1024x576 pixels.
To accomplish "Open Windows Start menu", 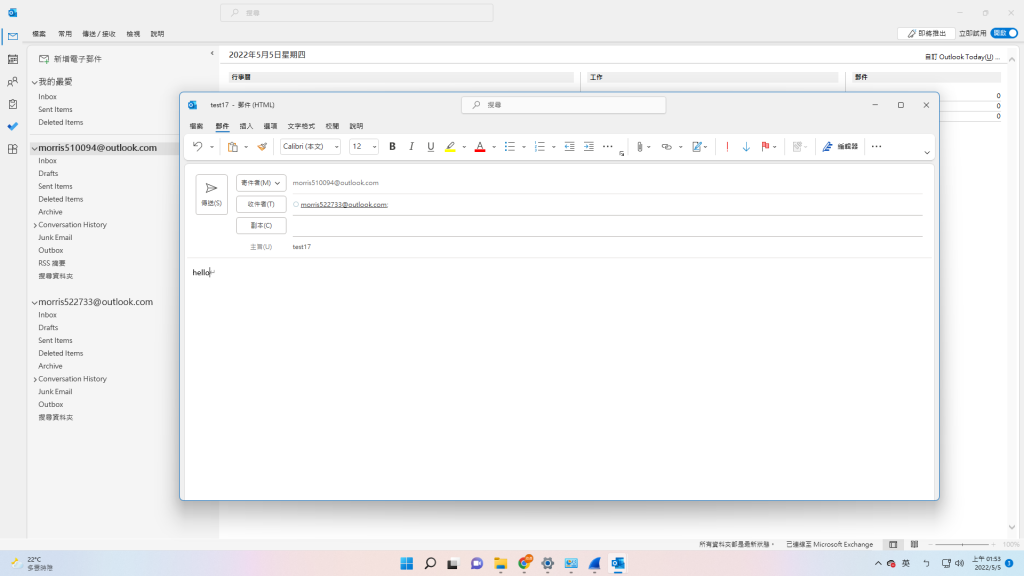I will [406, 563].
